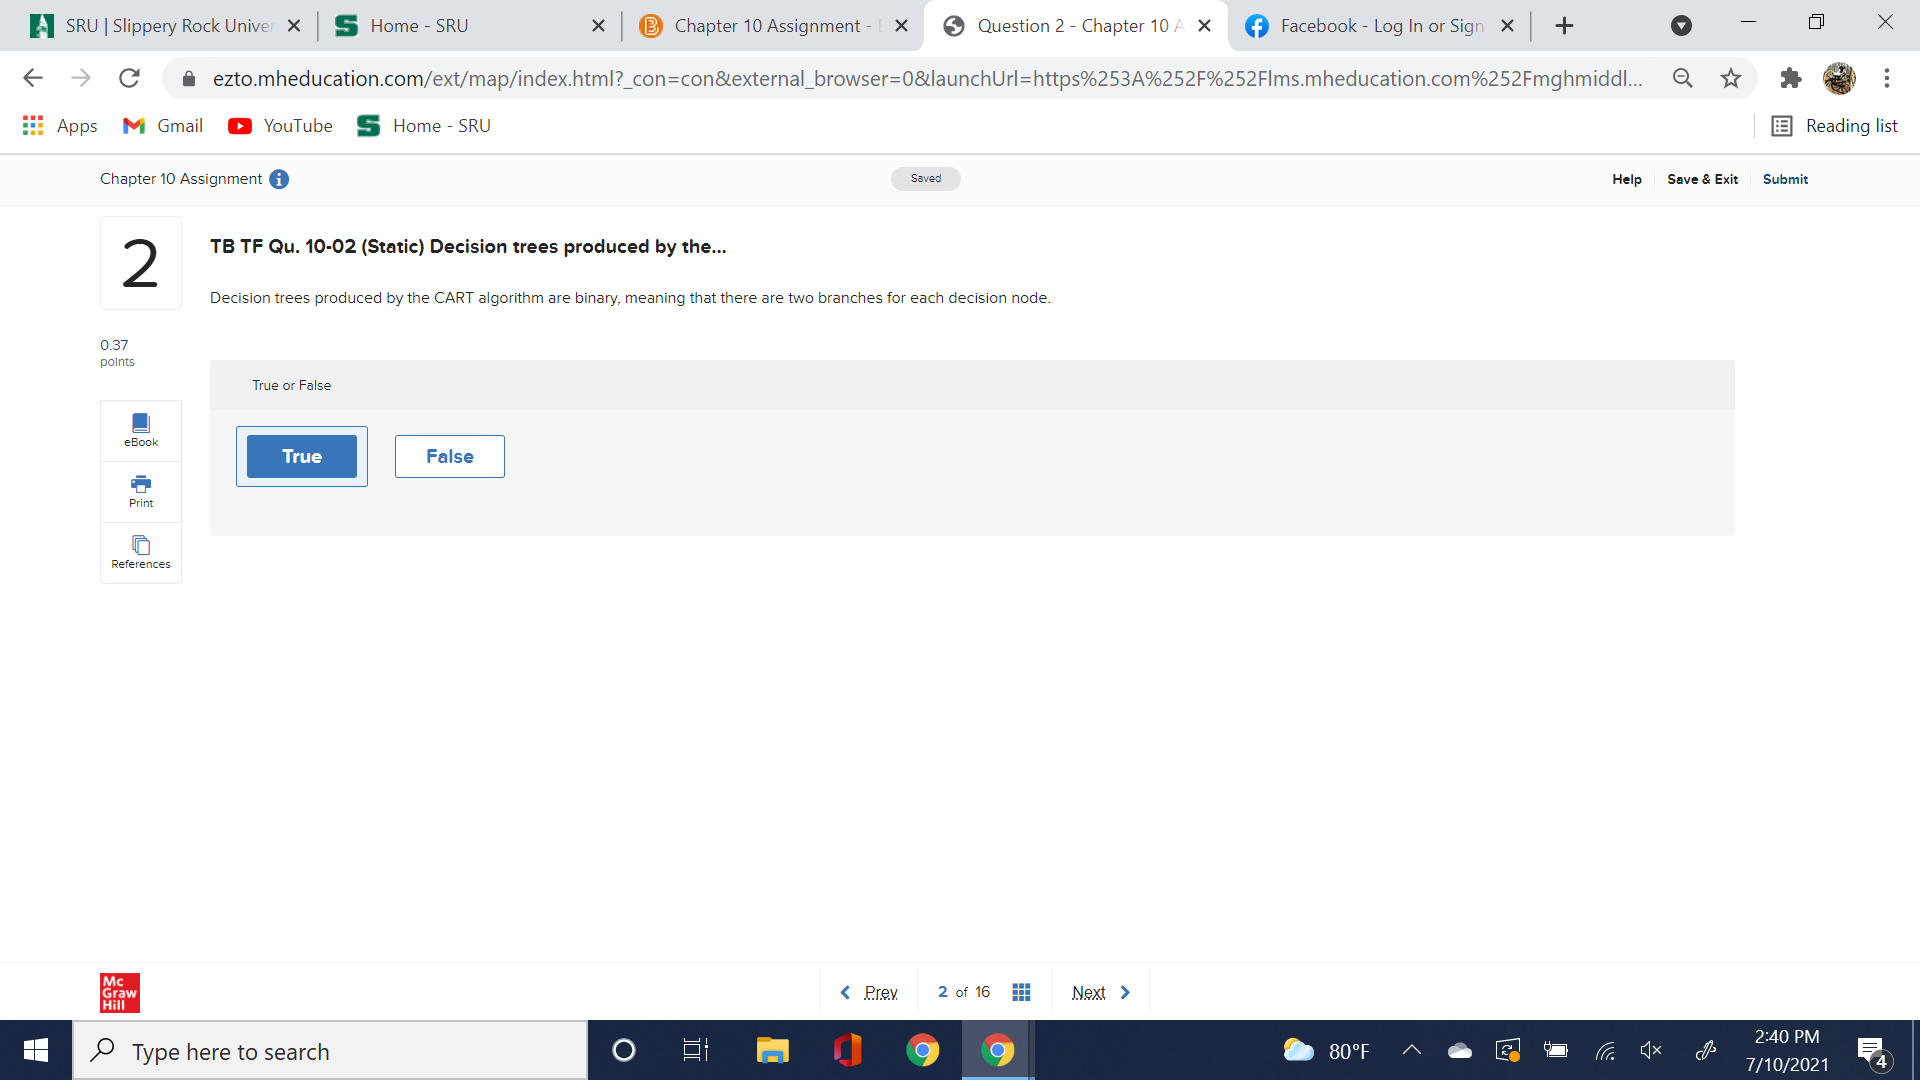Viewport: 1920px width, 1080px height.
Task: Click the Windows search box
Action: pos(330,1051)
